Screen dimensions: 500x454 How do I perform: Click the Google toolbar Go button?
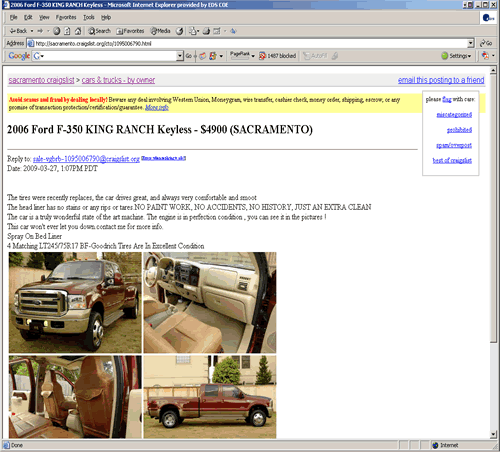coord(189,56)
